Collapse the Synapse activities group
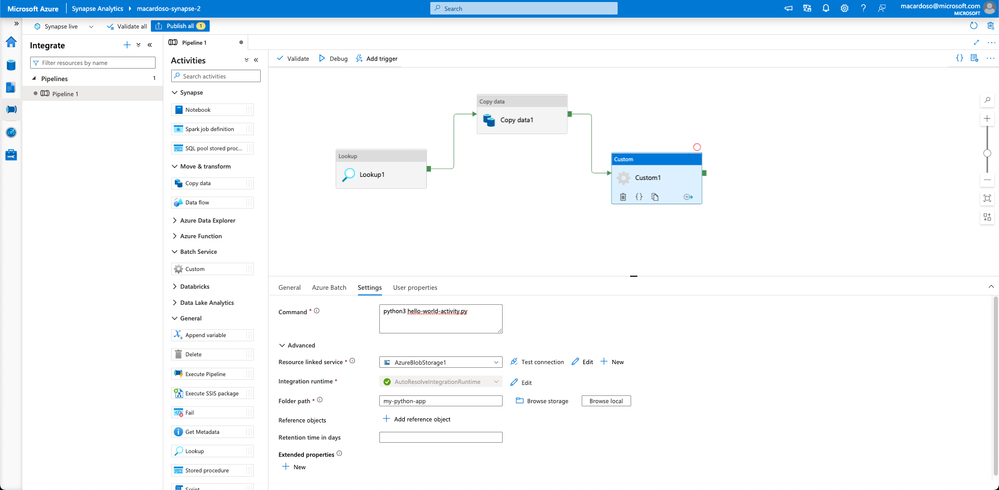999x490 pixels. point(175,93)
